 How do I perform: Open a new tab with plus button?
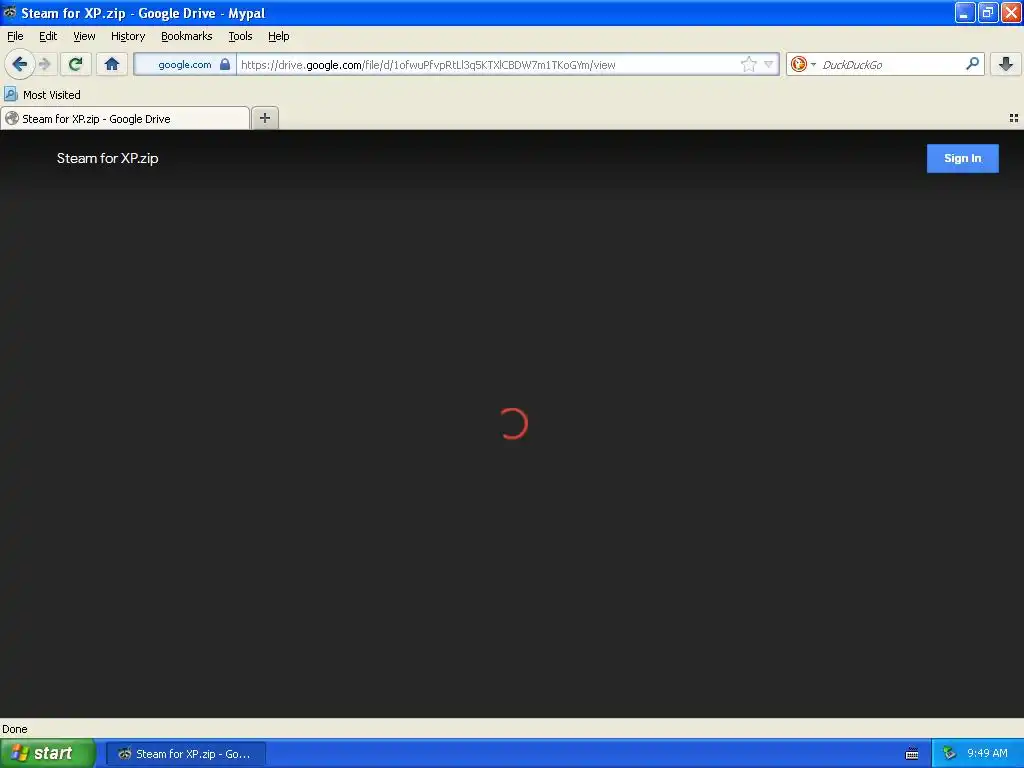coord(265,118)
